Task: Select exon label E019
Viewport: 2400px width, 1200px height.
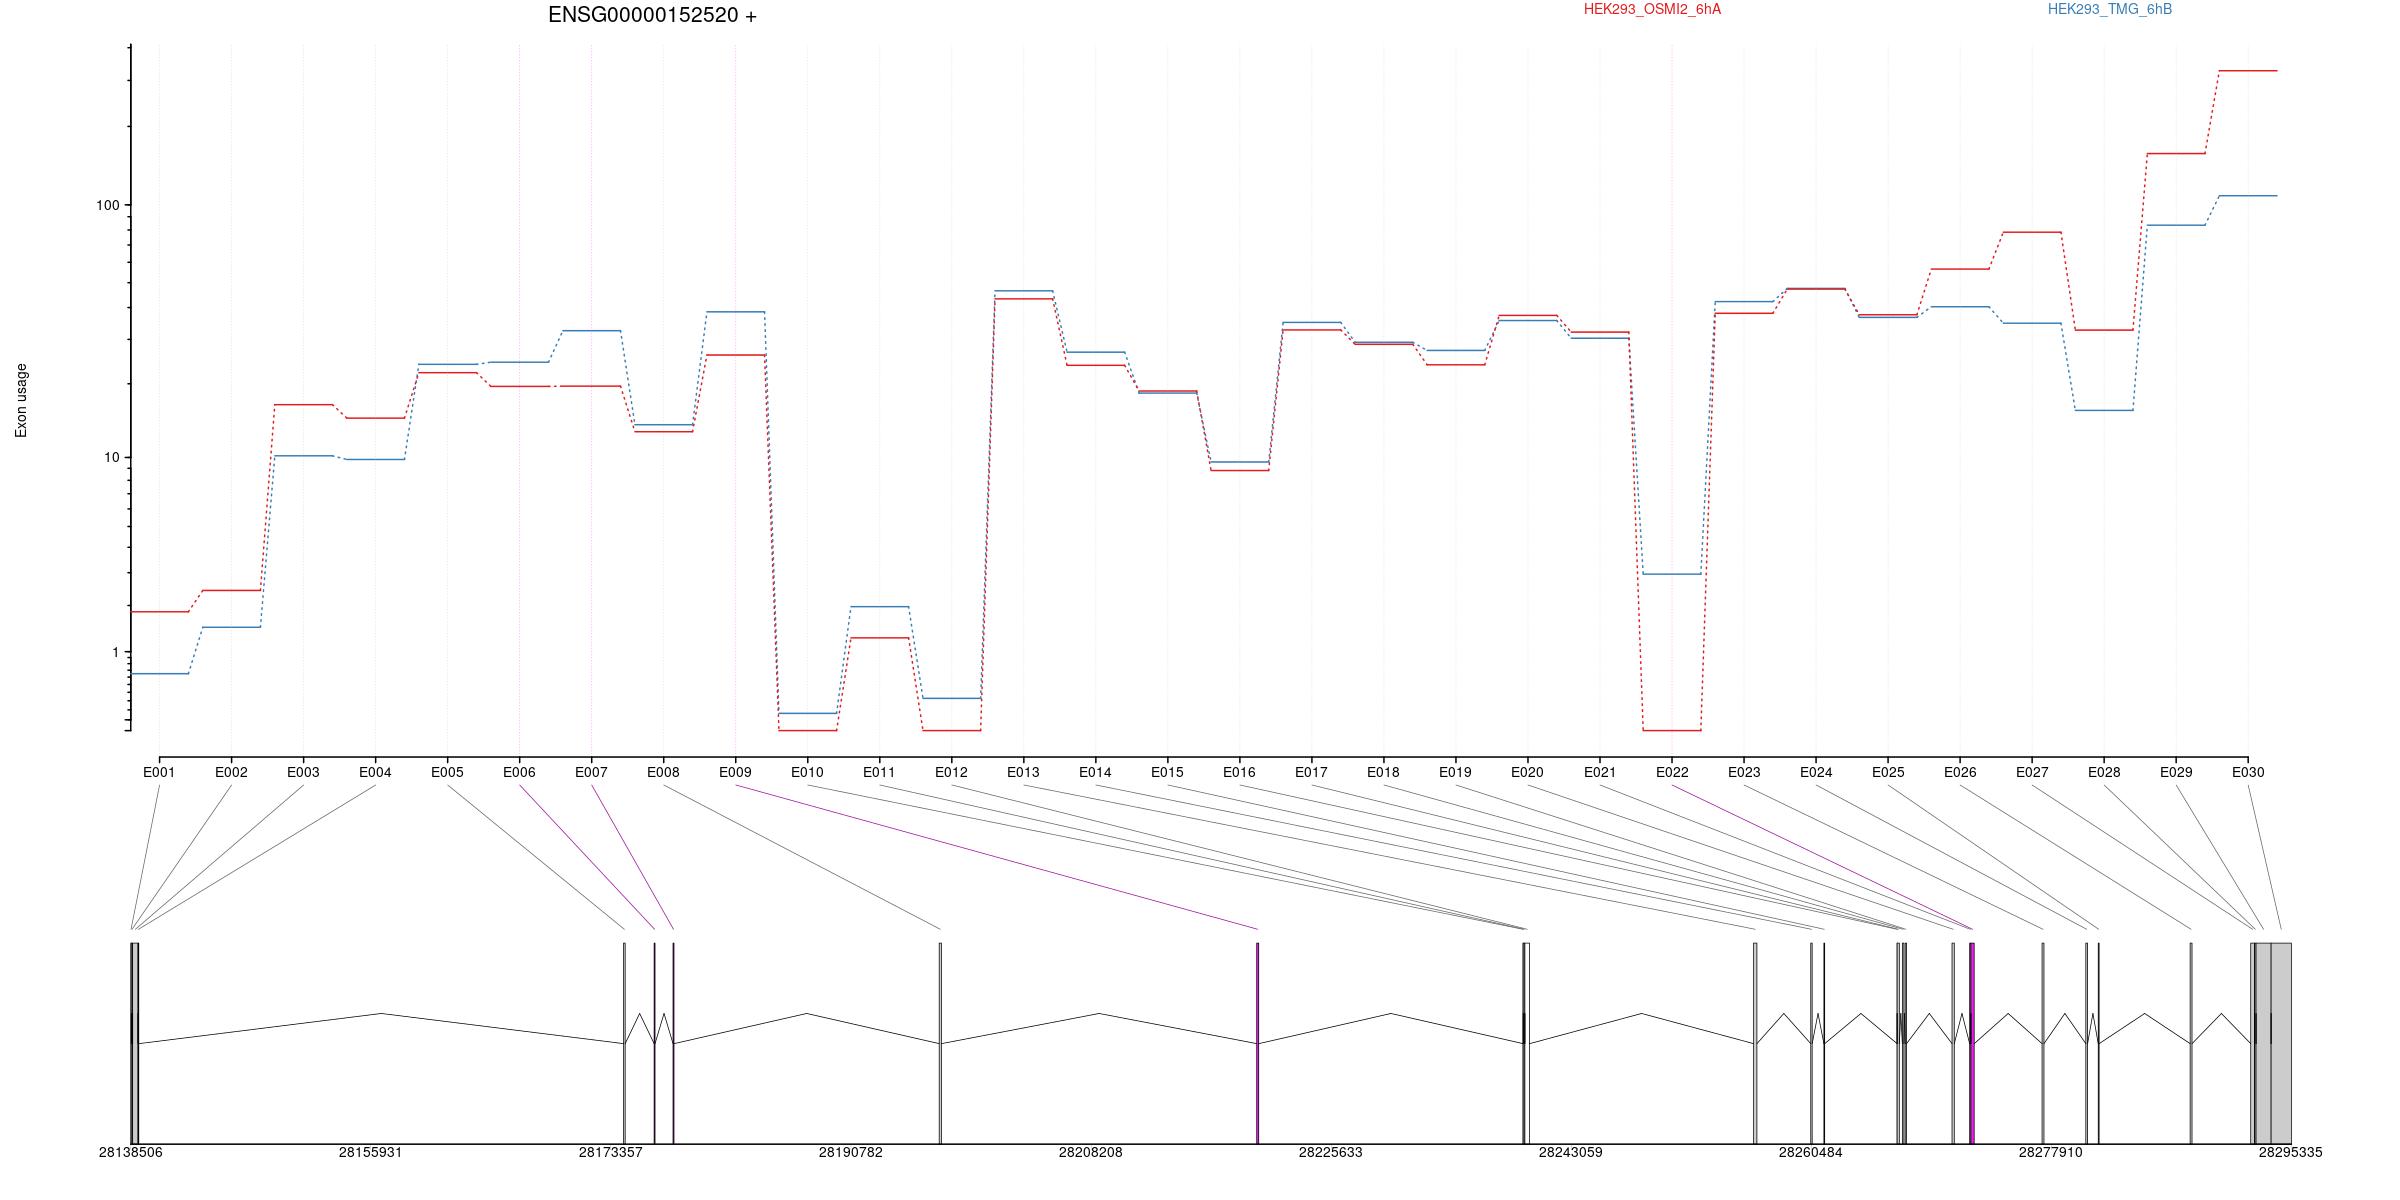Action: coord(1455,772)
